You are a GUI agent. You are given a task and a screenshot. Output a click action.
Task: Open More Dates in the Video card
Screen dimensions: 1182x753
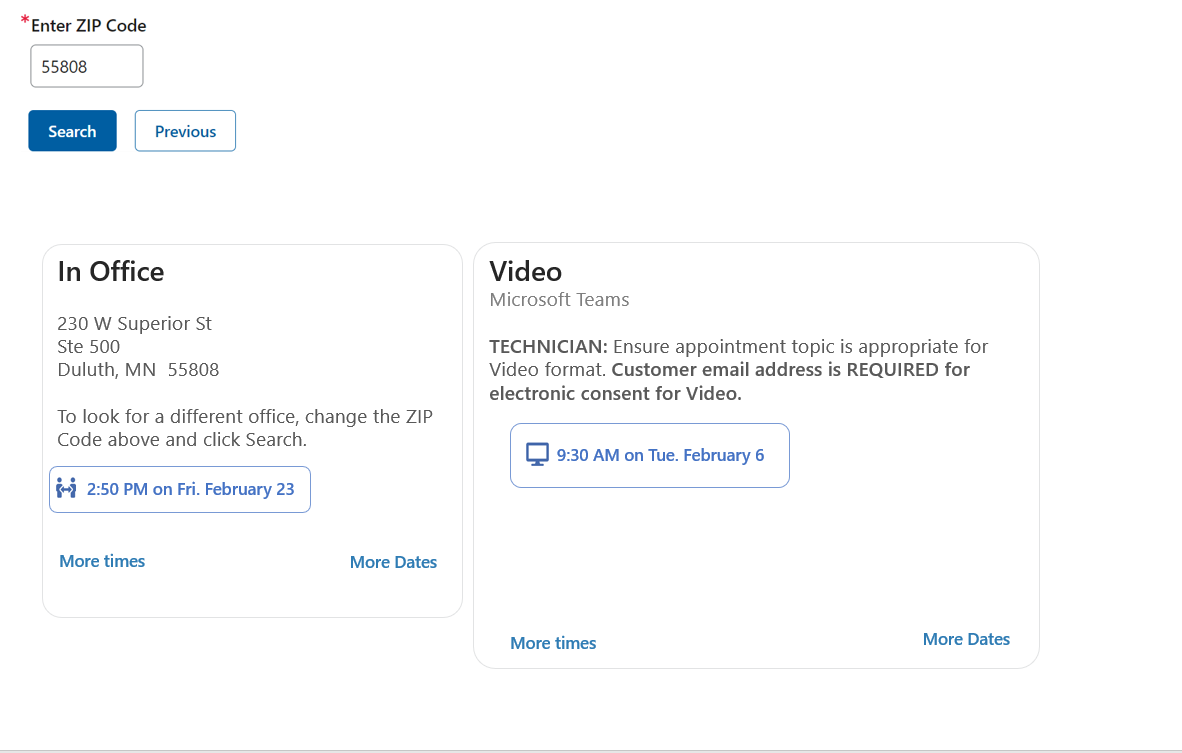[966, 639]
